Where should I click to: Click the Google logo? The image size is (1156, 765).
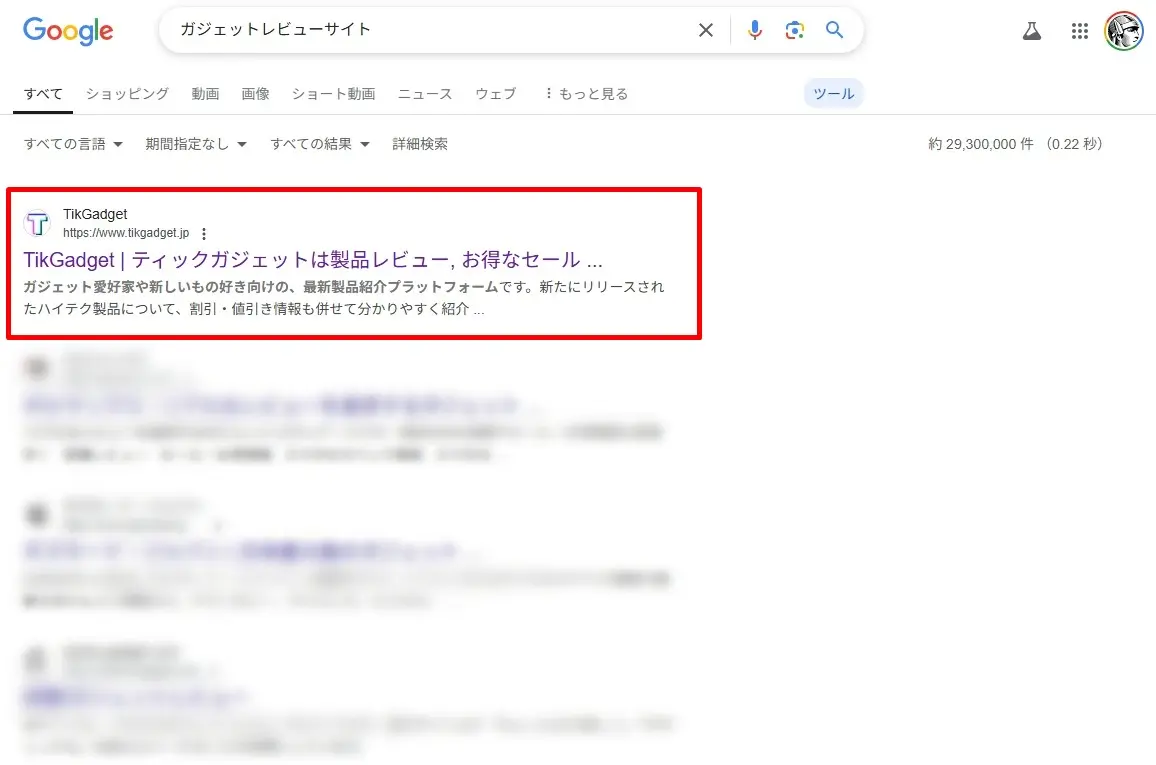68,31
